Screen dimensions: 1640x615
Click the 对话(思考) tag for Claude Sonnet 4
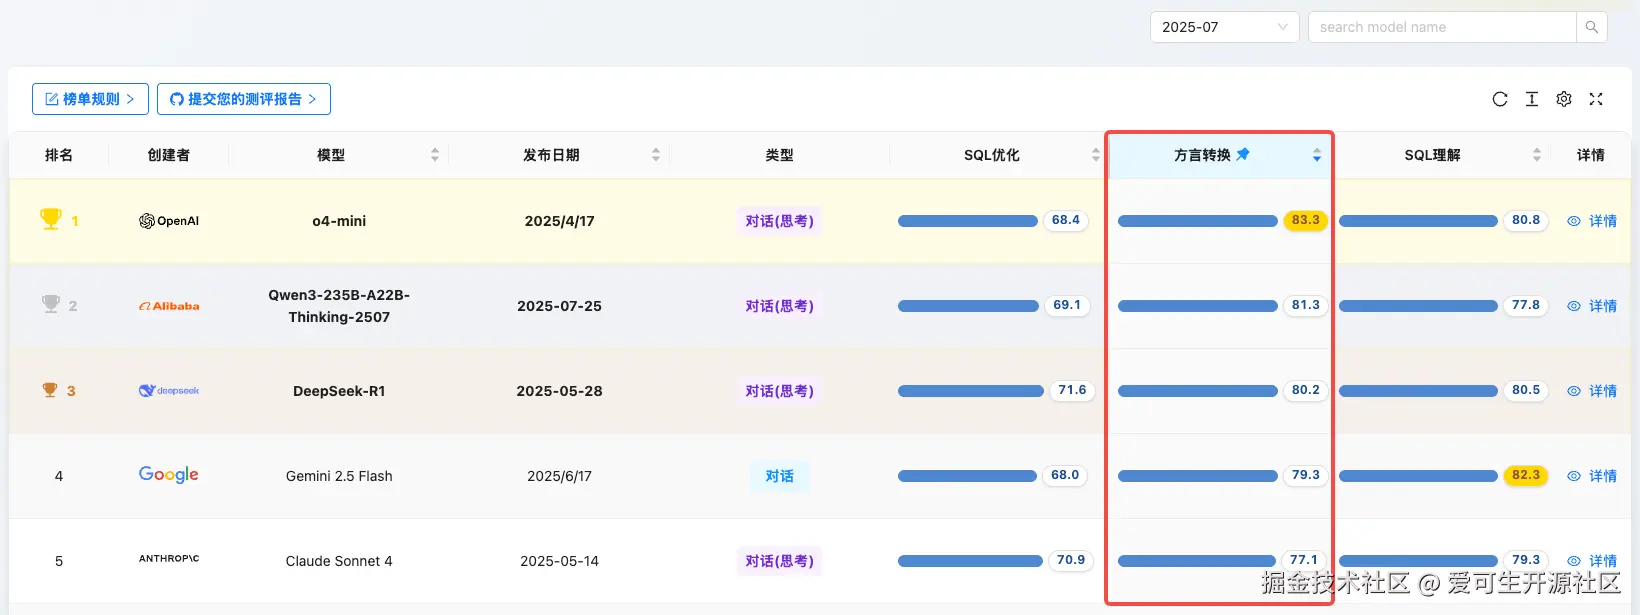[779, 561]
